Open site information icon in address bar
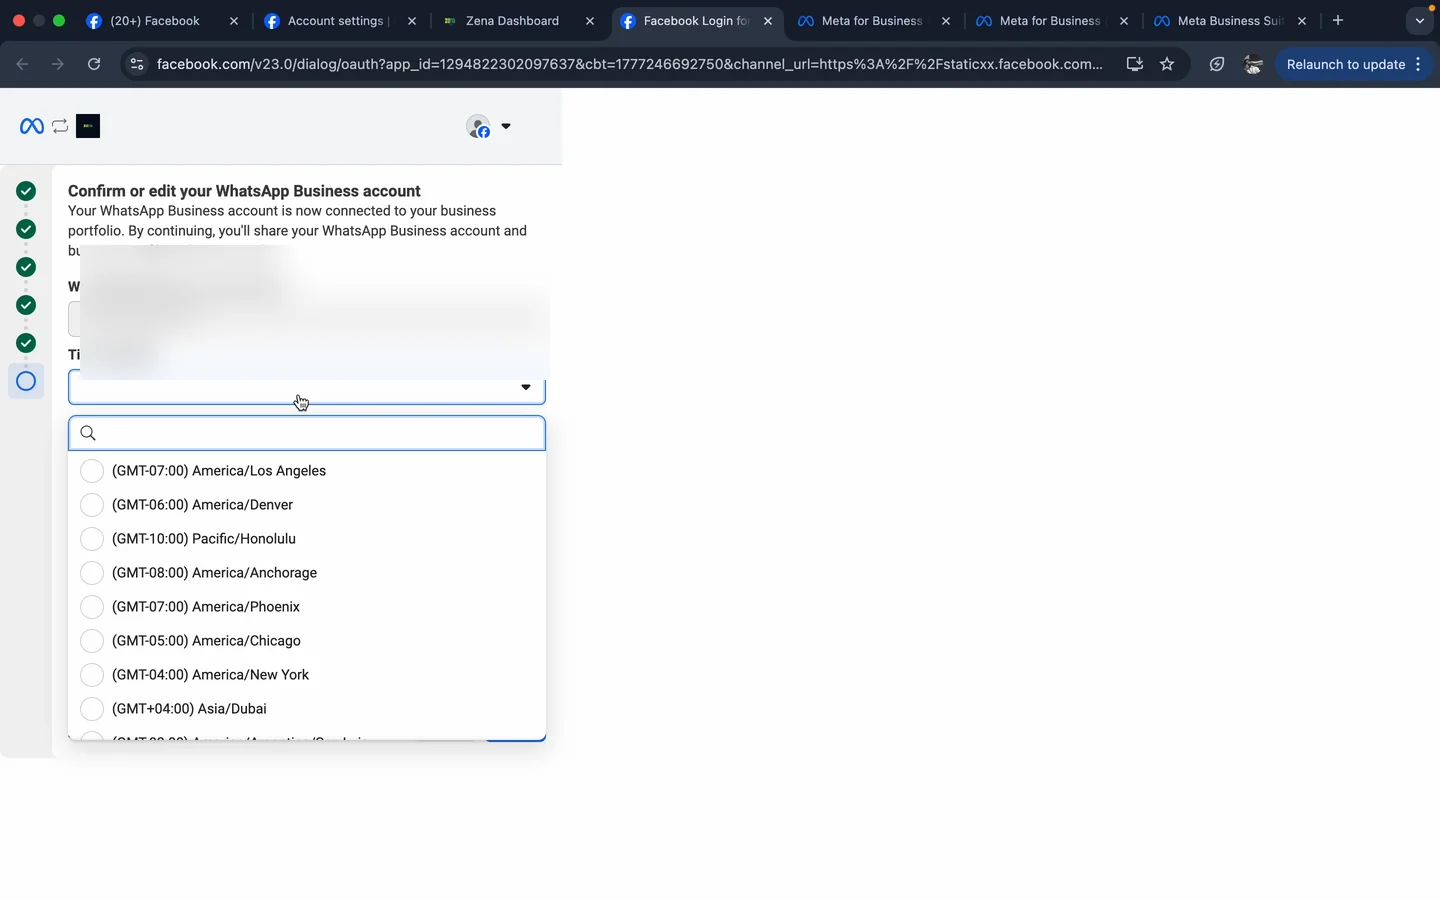The image size is (1440, 900). pos(137,64)
